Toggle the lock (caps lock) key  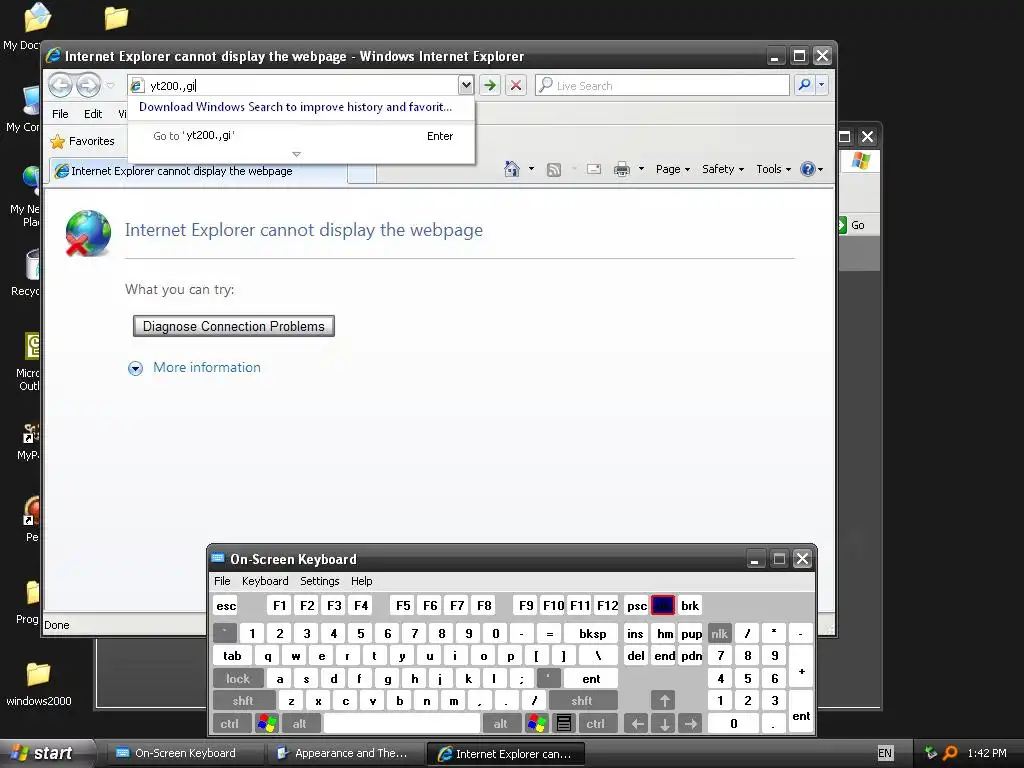coord(238,679)
